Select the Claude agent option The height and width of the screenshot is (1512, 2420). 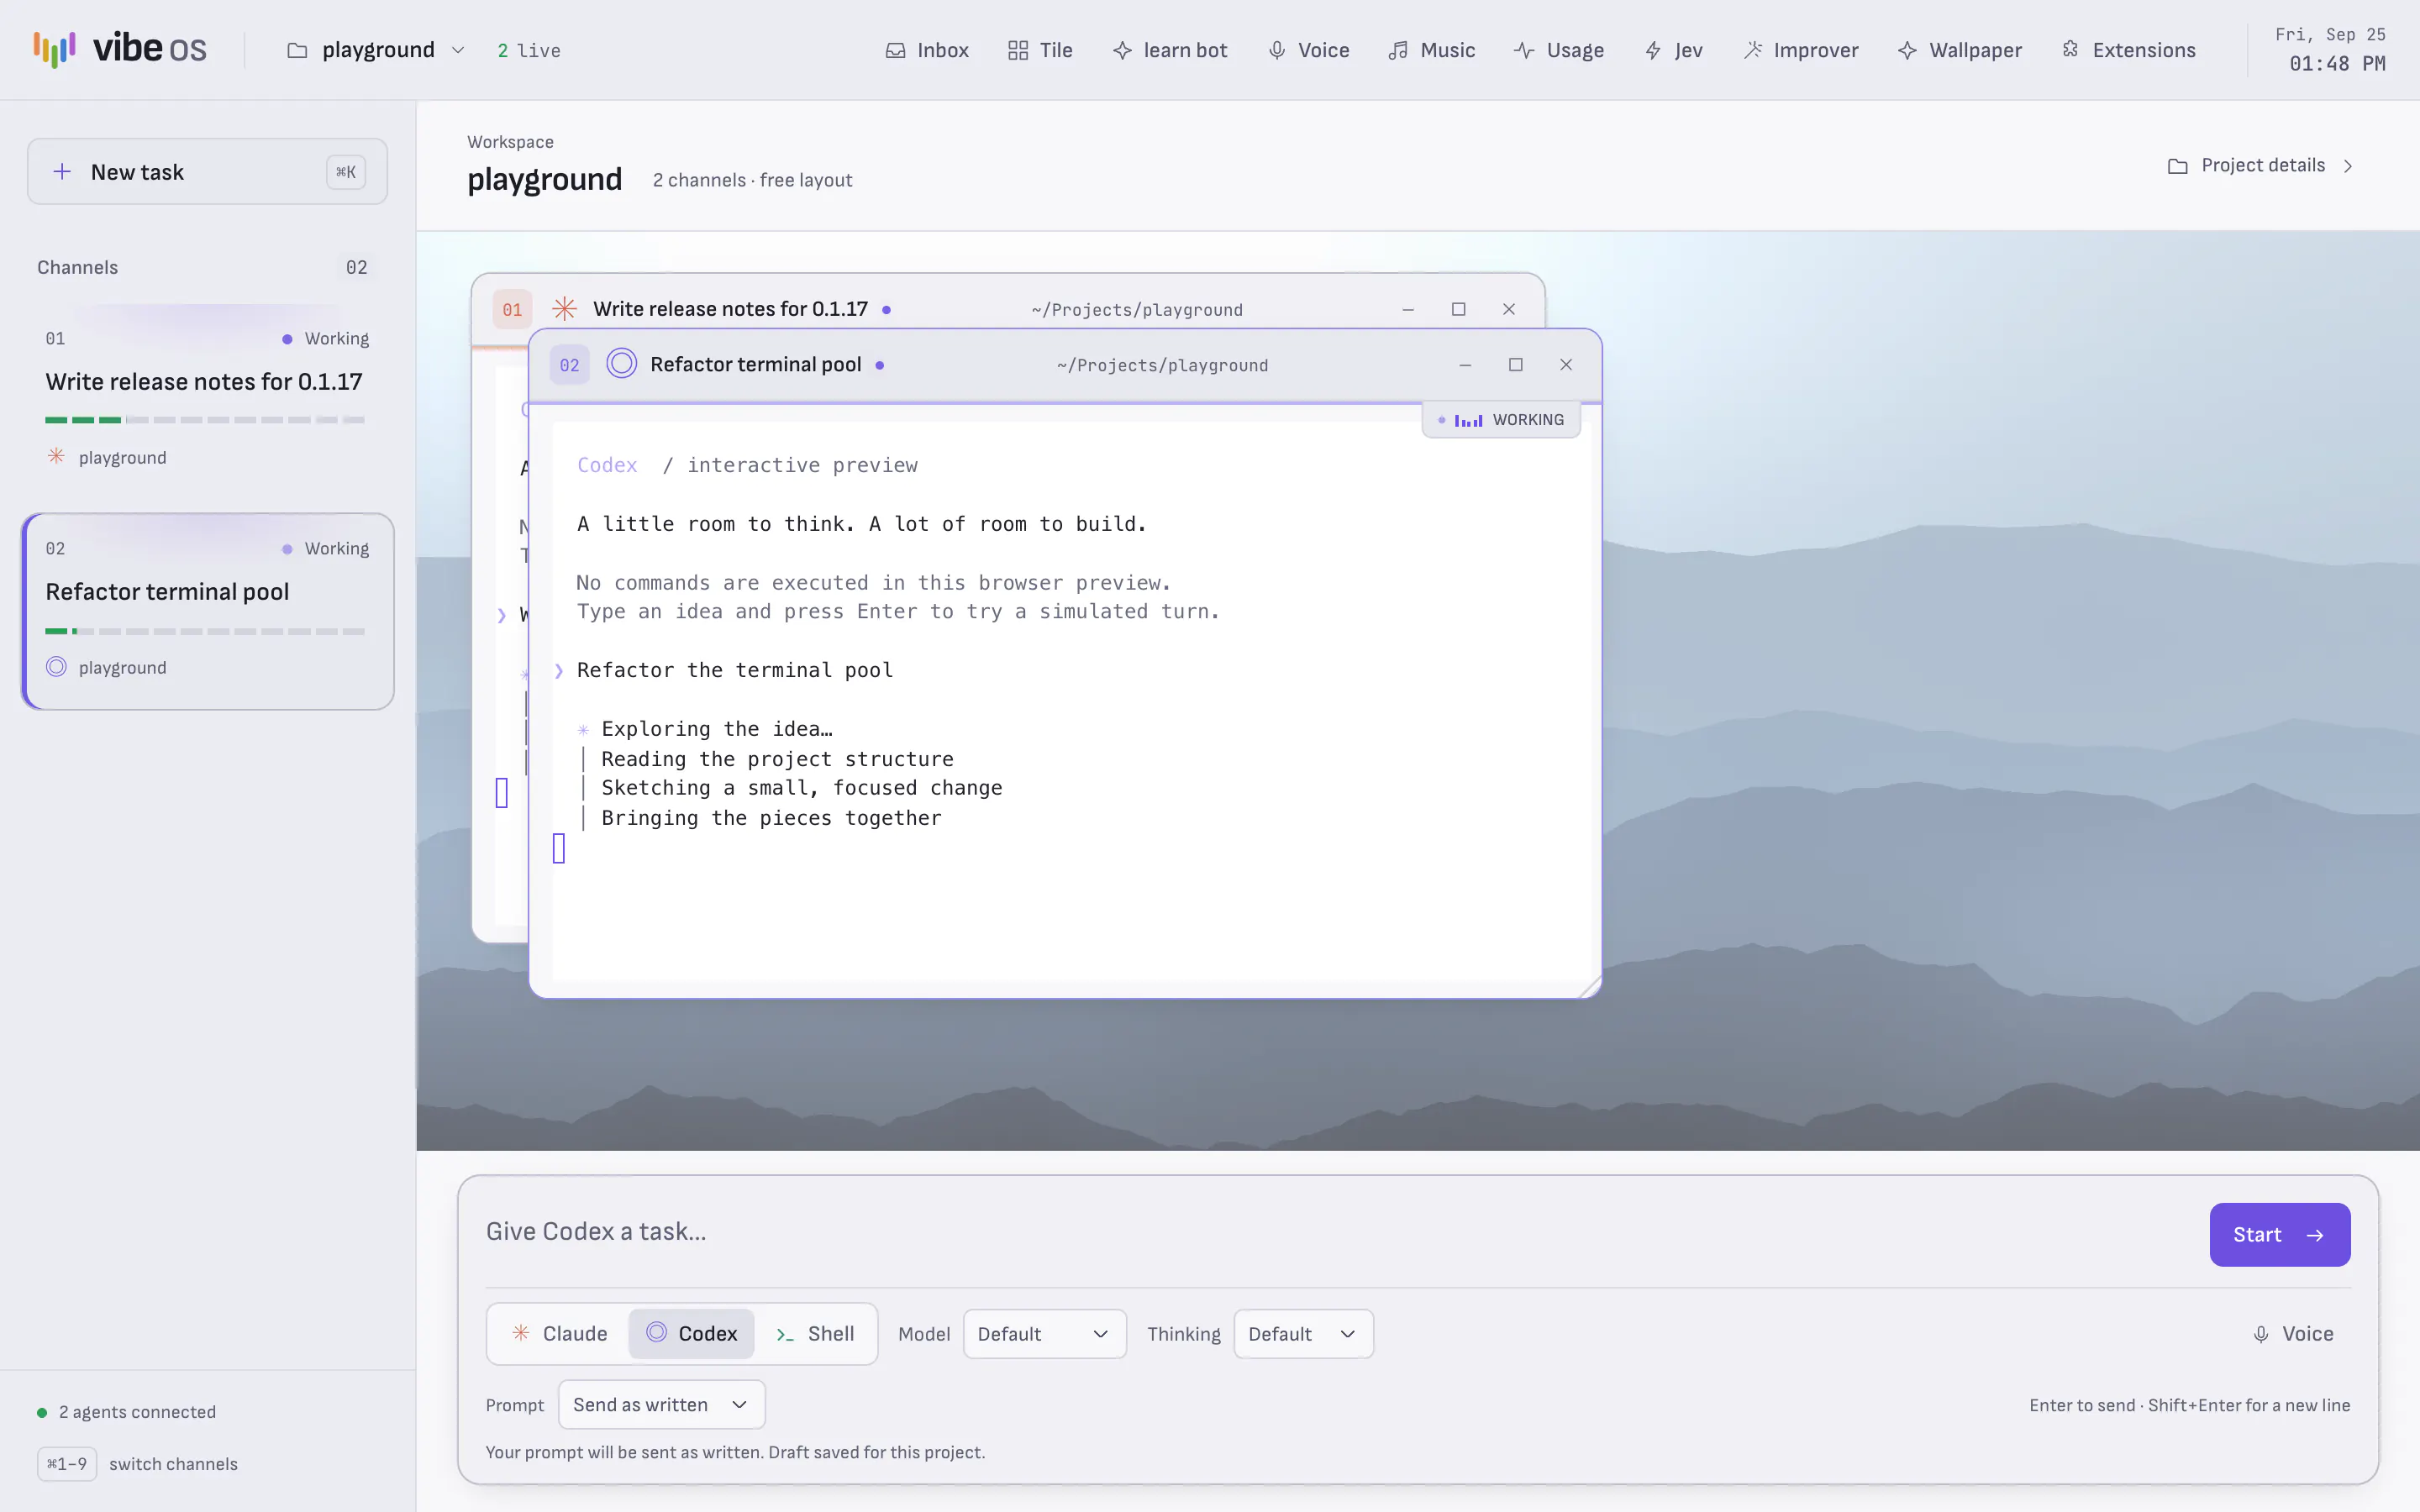560,1333
